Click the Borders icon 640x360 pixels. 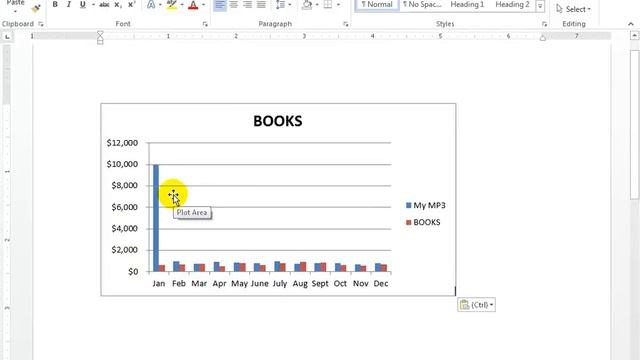coord(328,5)
